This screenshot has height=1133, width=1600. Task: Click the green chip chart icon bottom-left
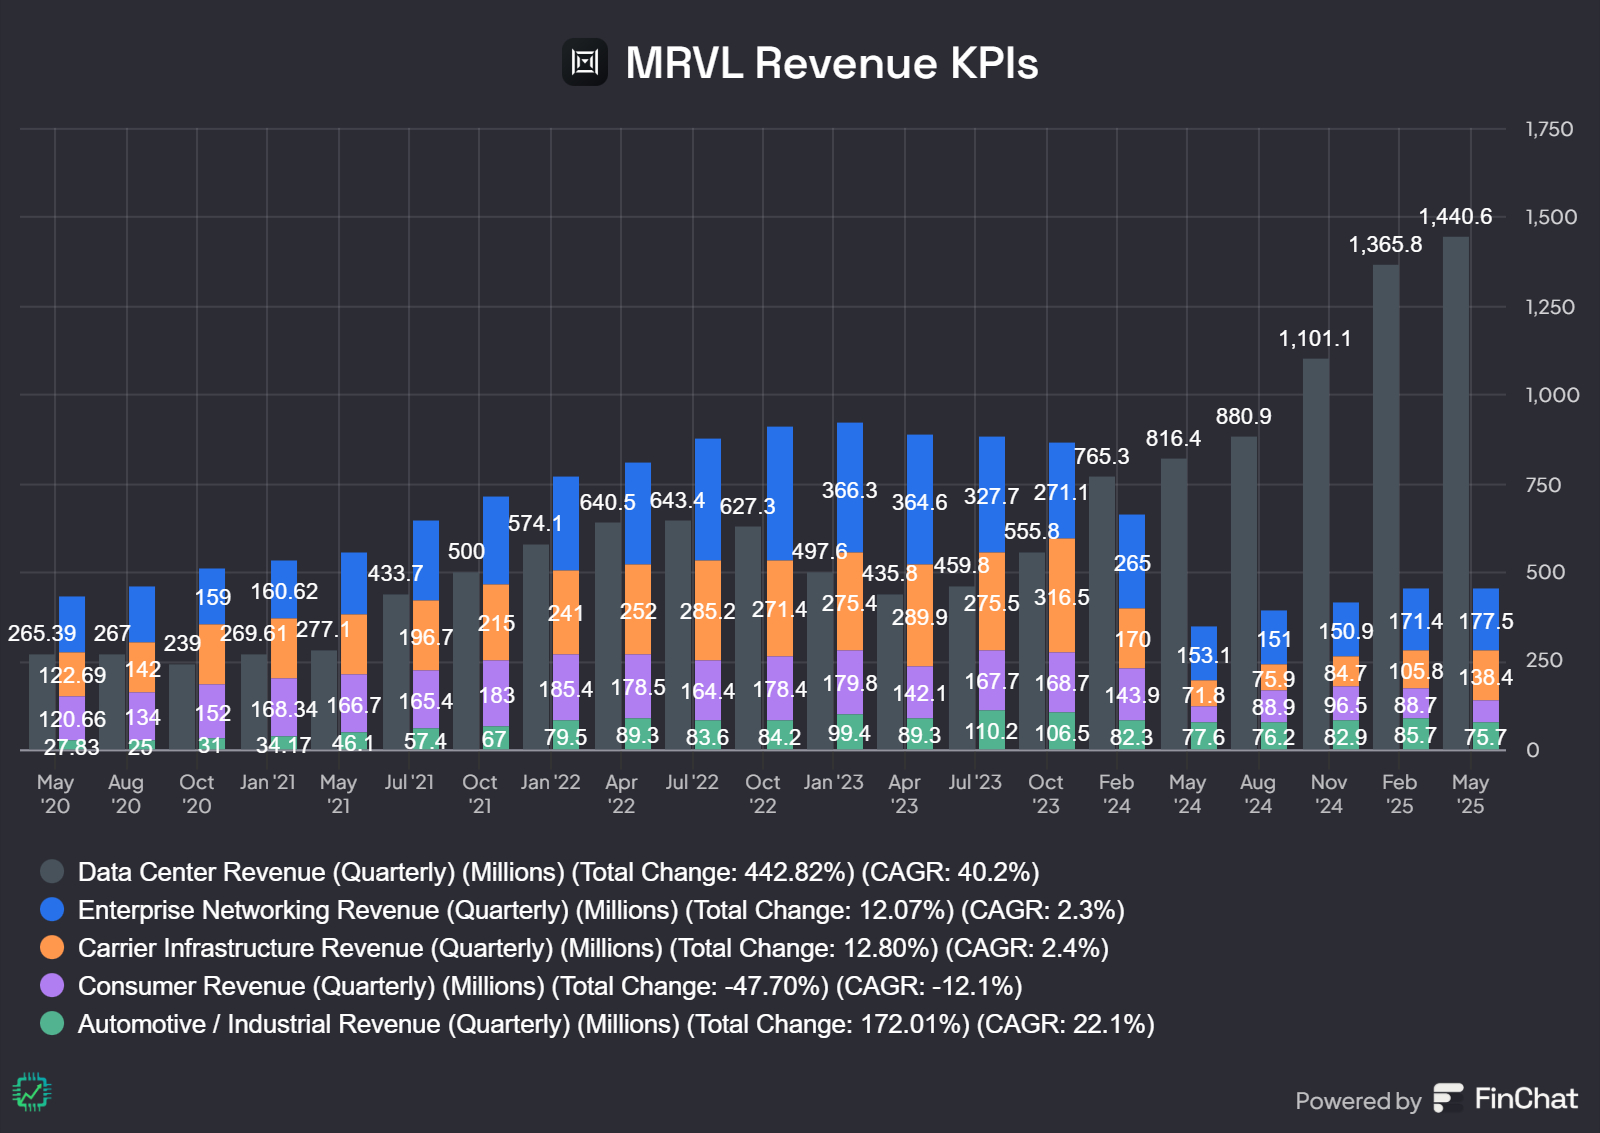(32, 1092)
